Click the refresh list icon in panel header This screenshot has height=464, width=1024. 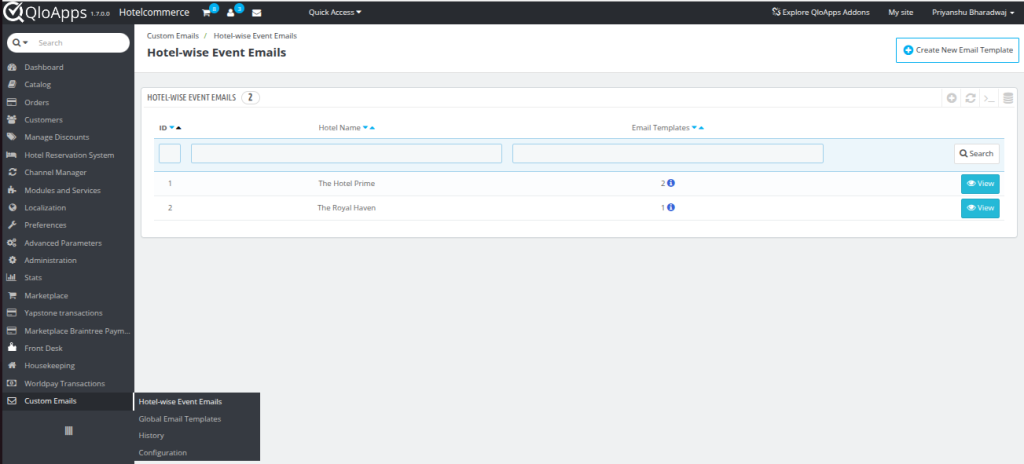[970, 98]
